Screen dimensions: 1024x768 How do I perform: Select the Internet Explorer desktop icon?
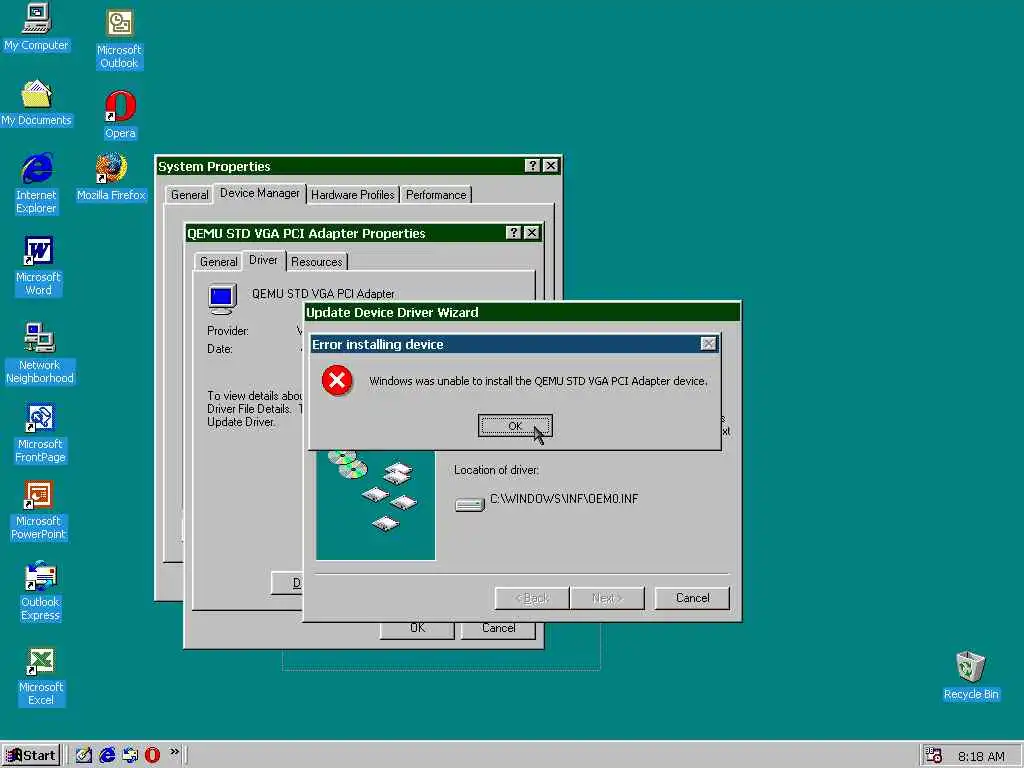tap(36, 184)
